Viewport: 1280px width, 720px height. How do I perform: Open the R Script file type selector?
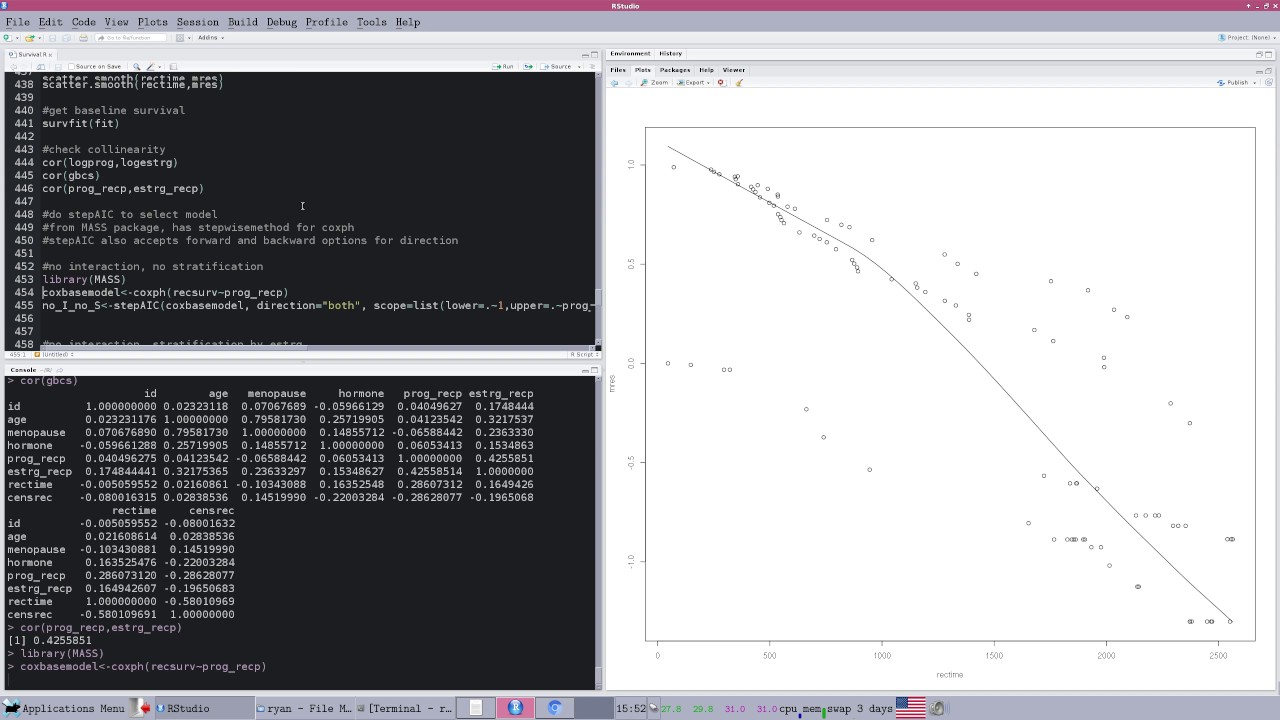point(583,354)
